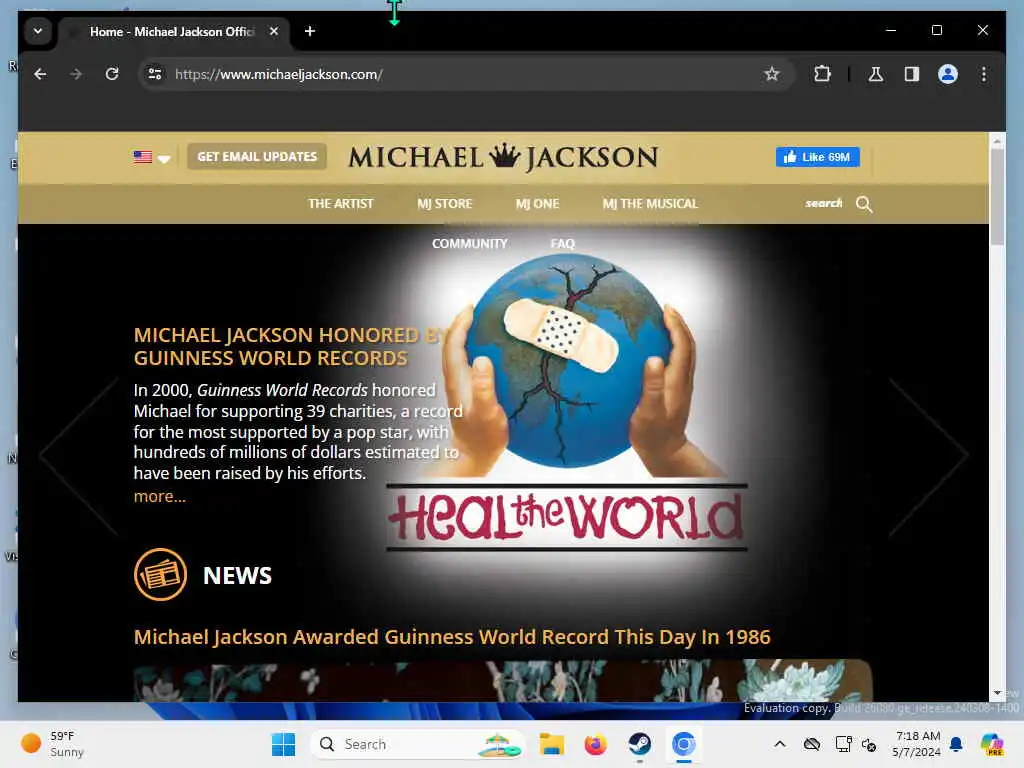Open the Guinness Record 1986 news article

pos(452,637)
